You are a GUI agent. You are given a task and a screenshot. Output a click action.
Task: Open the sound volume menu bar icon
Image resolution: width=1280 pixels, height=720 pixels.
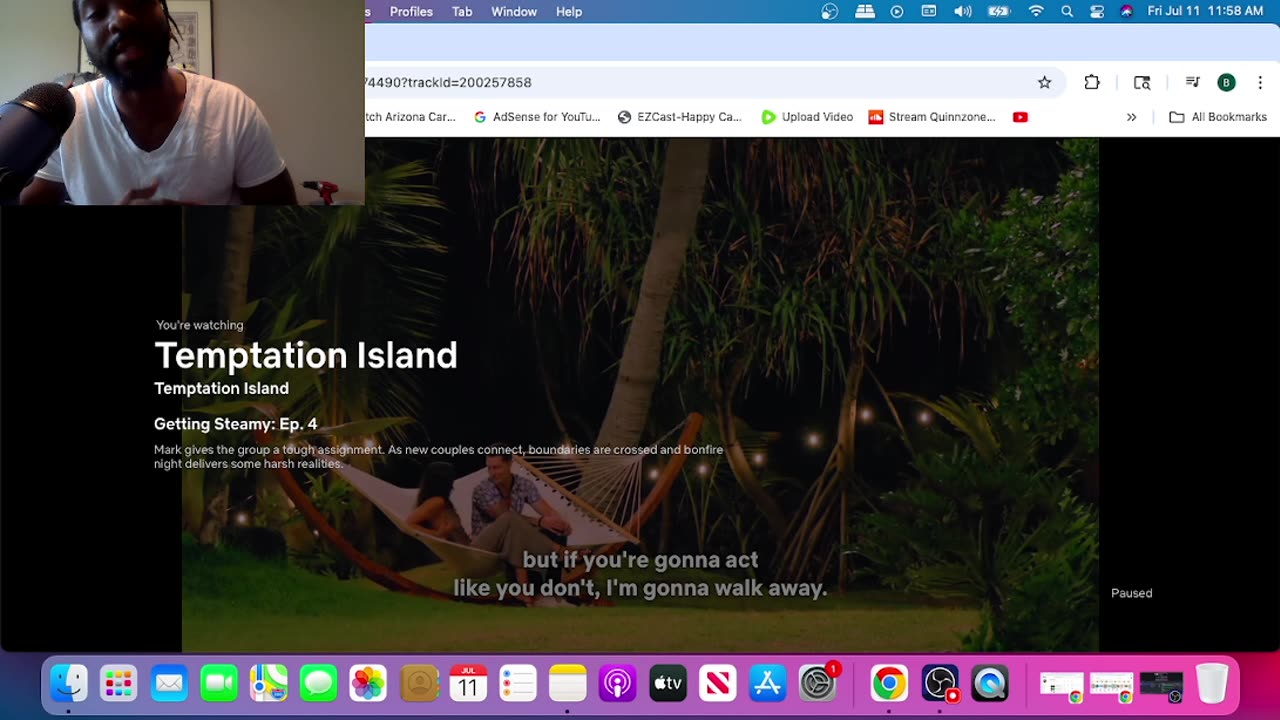962,12
